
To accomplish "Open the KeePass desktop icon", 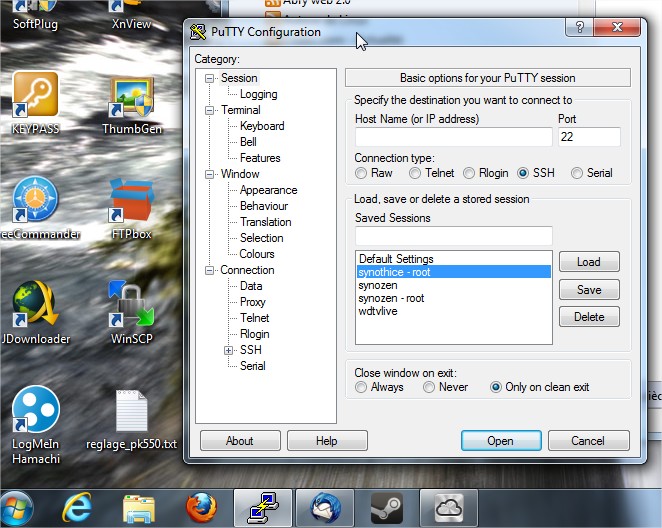I will point(35,97).
